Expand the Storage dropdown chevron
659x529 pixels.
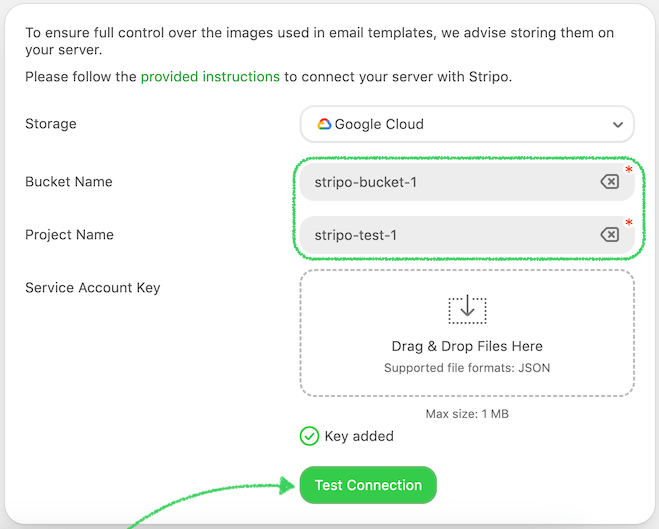616,125
